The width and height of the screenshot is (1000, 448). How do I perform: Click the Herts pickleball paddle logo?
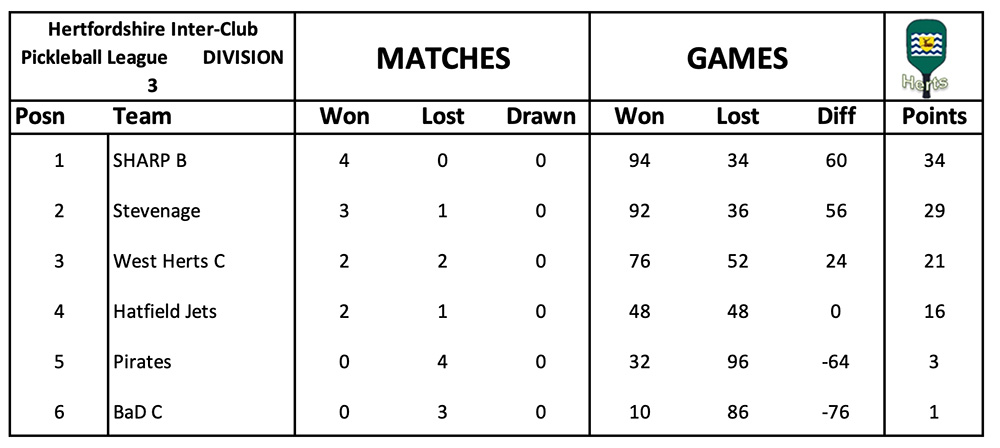click(934, 55)
